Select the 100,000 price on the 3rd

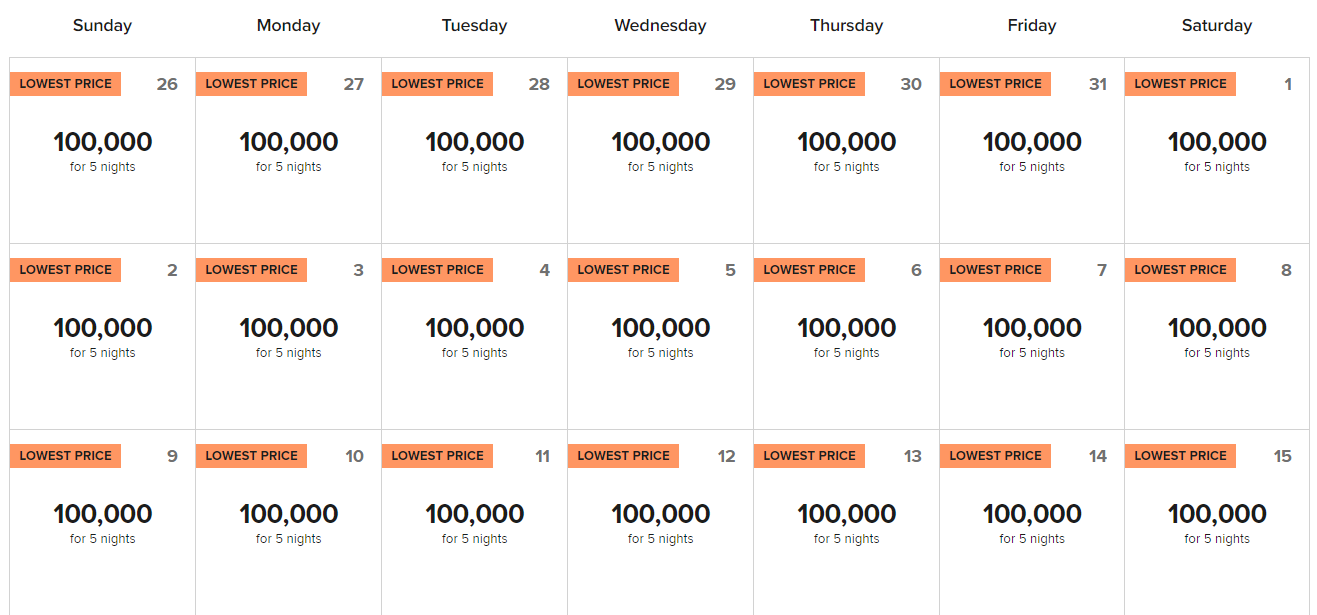tap(289, 328)
